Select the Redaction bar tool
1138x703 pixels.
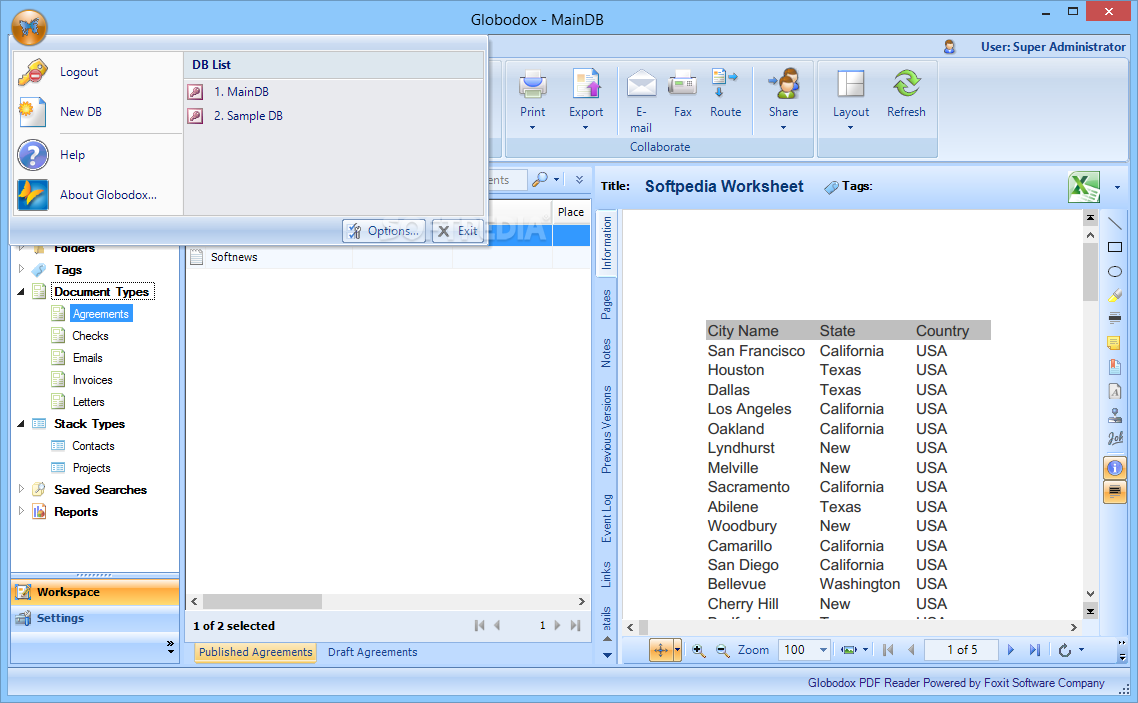1115,318
